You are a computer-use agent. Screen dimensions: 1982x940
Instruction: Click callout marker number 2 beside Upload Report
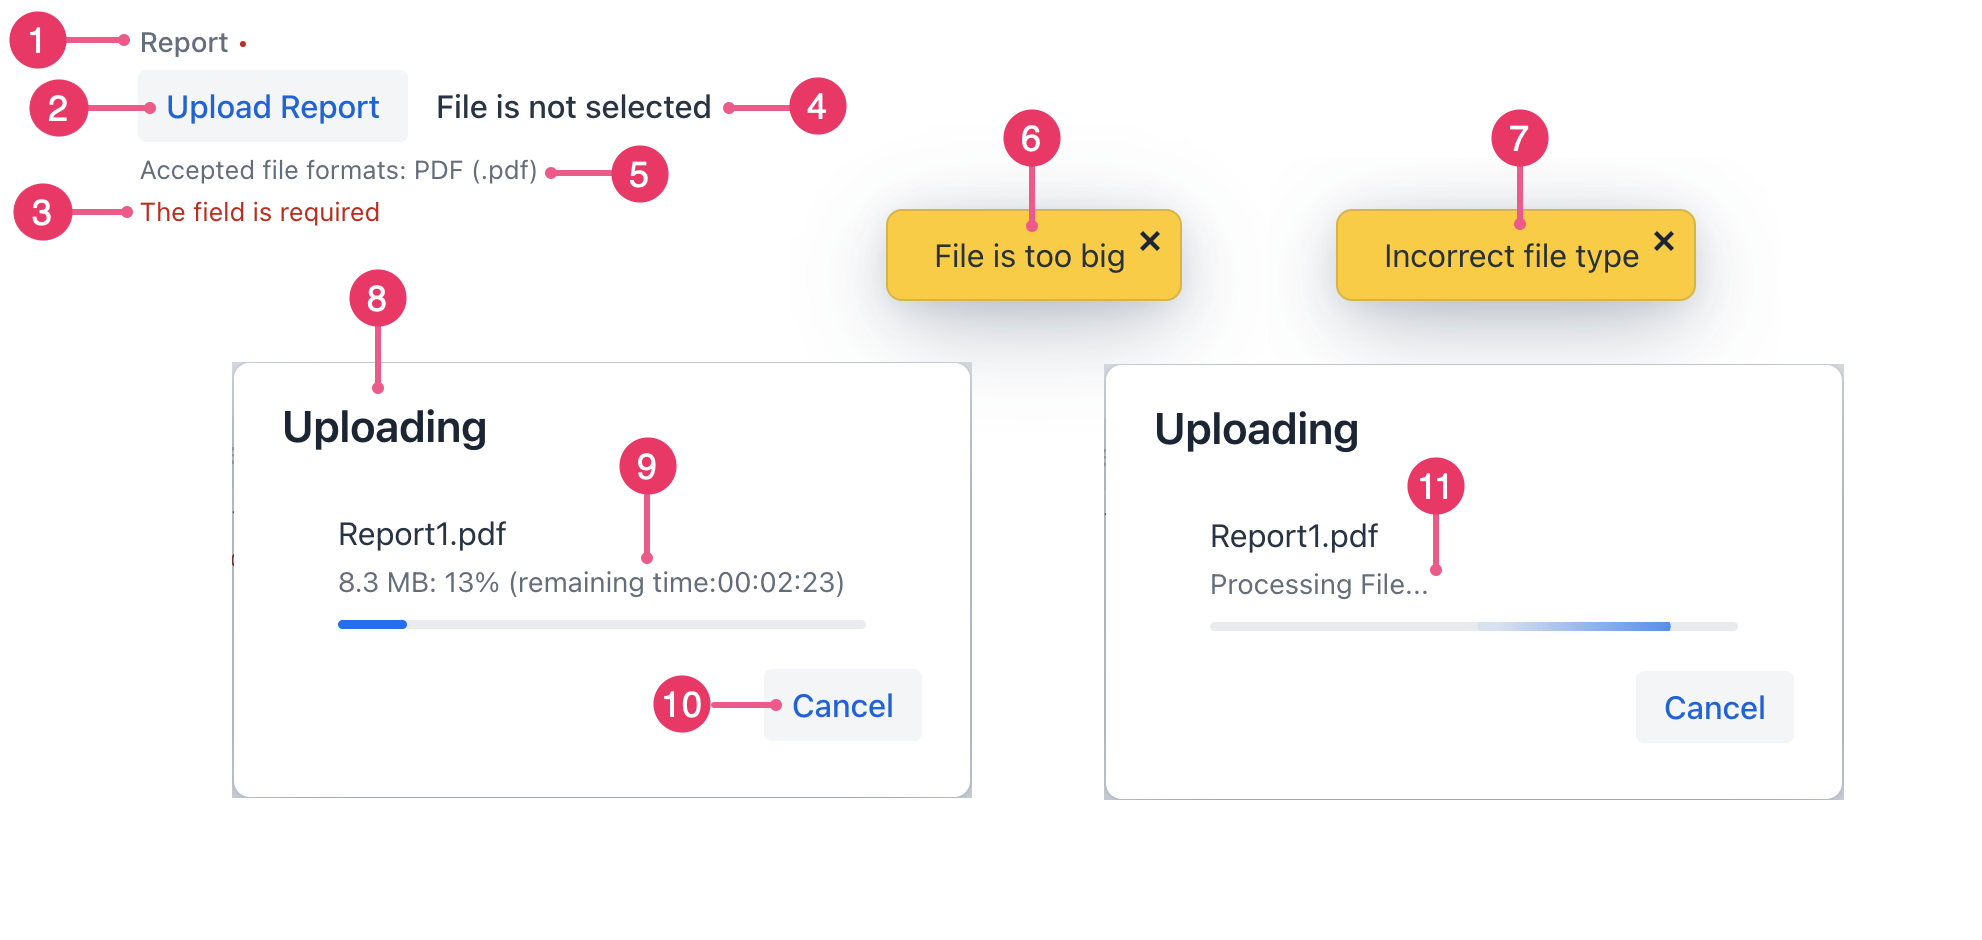(x=60, y=107)
